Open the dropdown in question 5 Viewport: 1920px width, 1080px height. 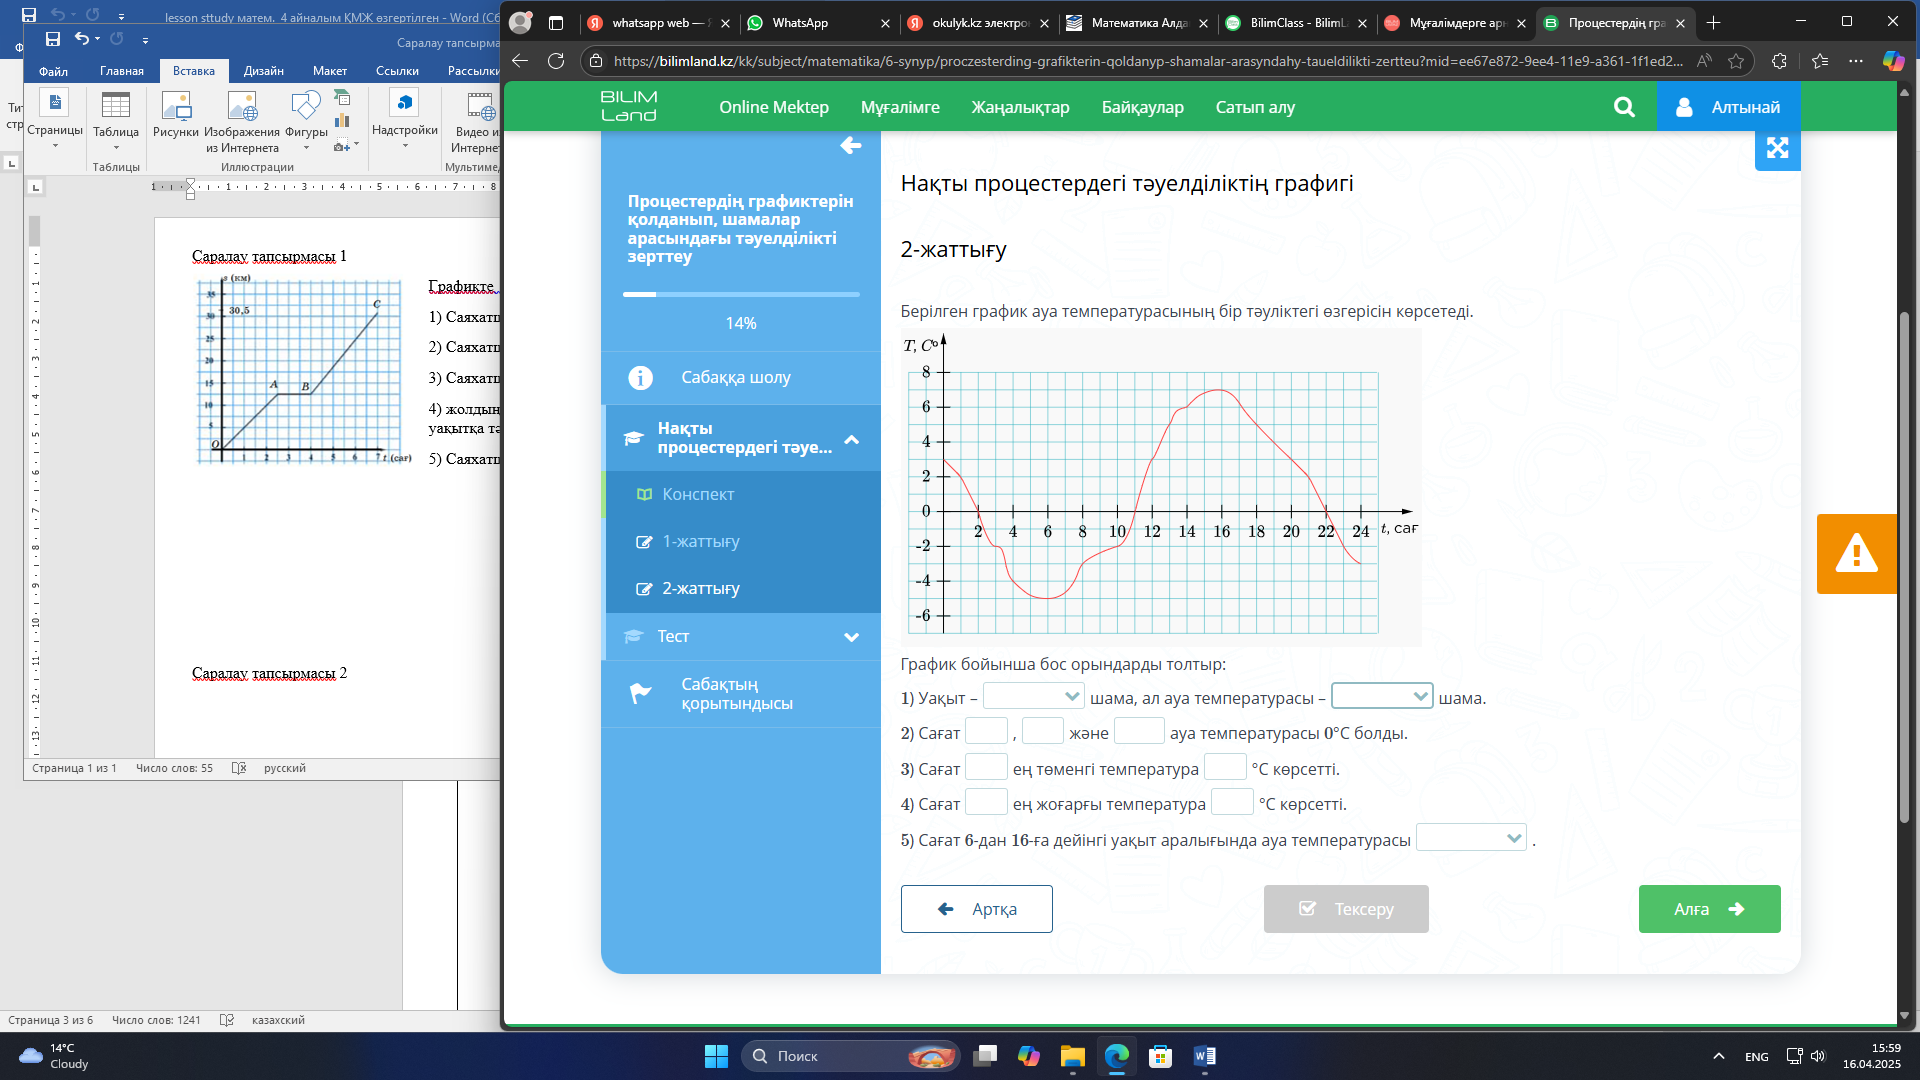point(1471,838)
